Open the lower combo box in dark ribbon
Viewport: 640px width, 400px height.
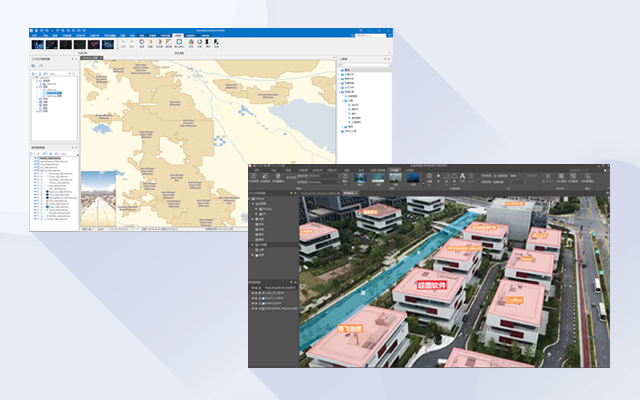click(x=324, y=182)
